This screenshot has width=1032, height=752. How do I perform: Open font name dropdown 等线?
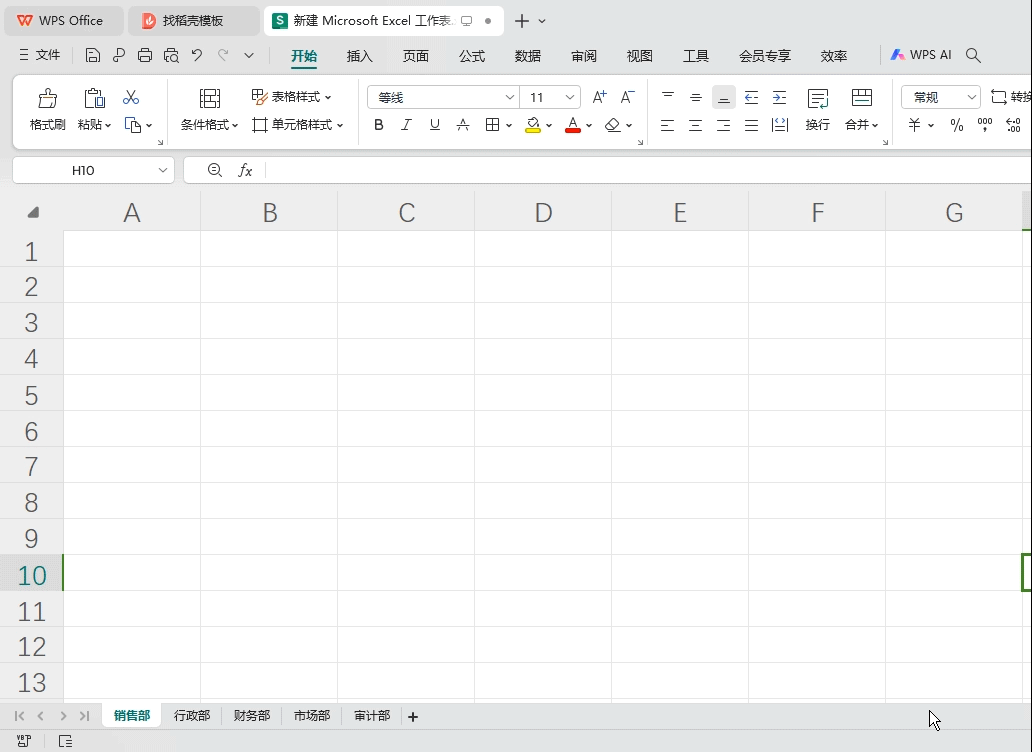coord(509,97)
